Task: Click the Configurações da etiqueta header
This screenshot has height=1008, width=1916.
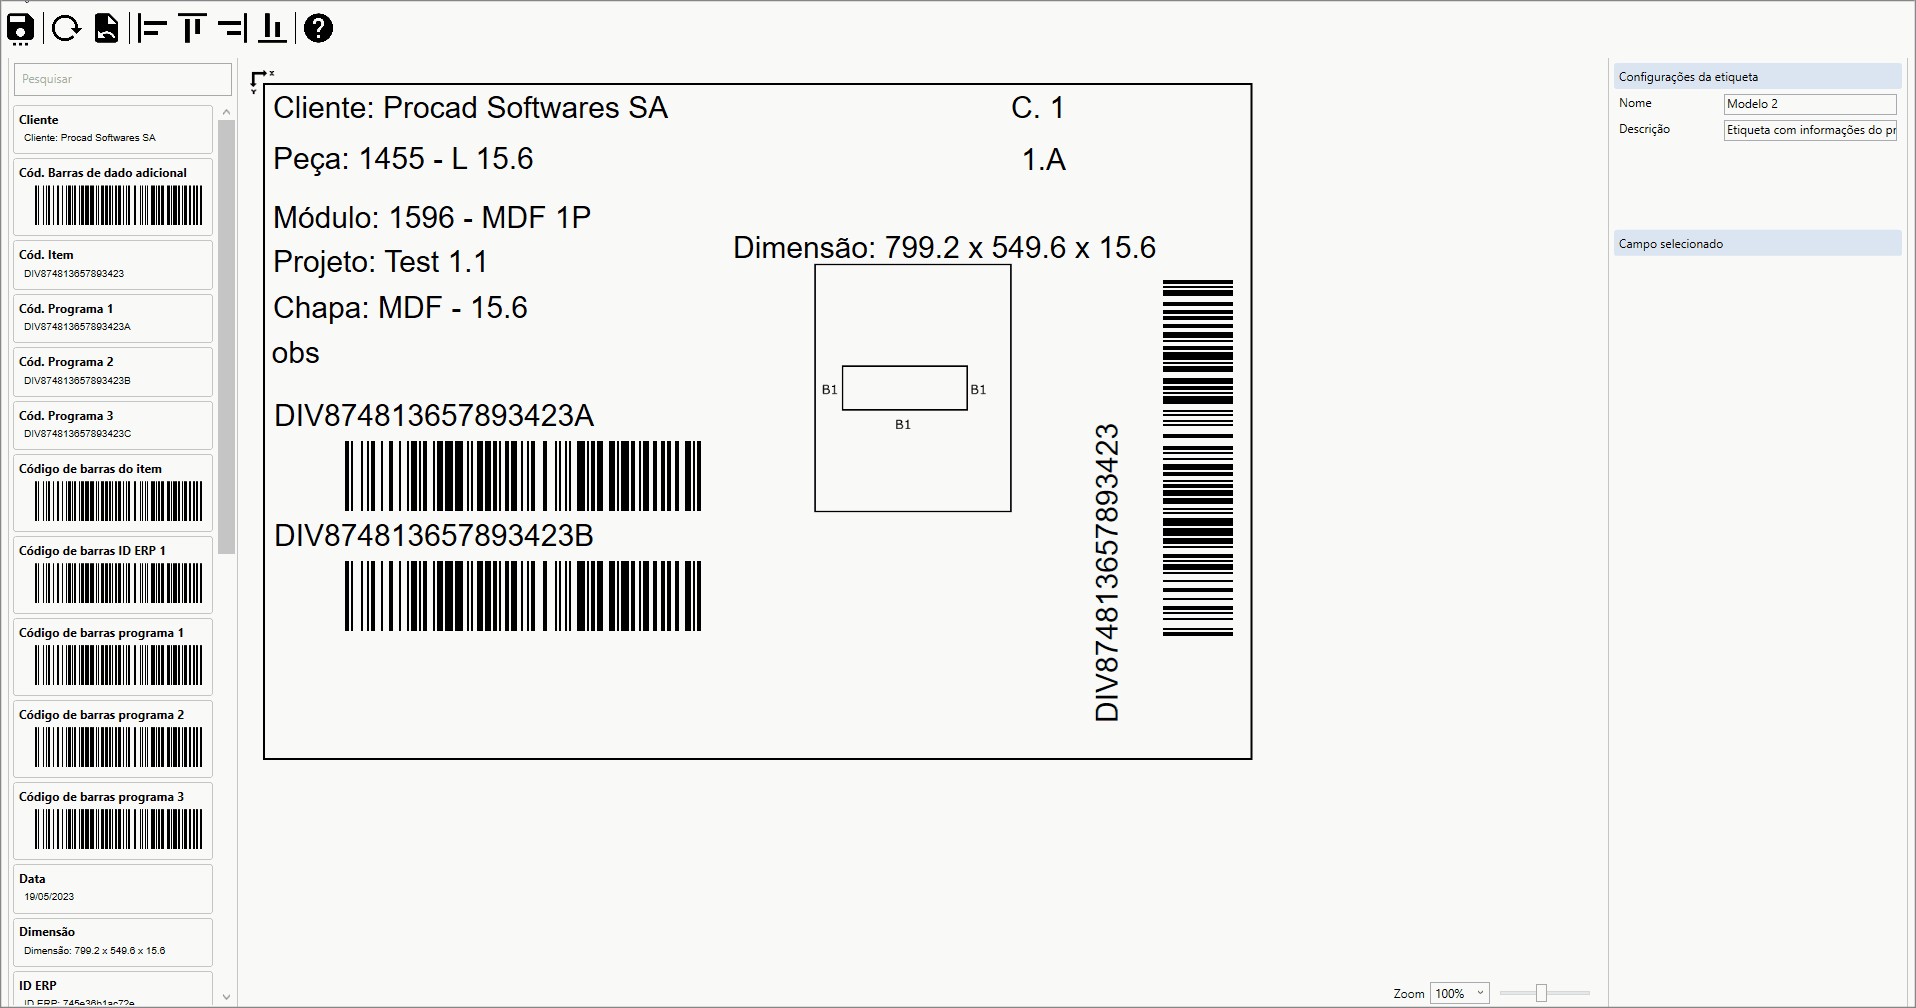Action: tap(1757, 77)
